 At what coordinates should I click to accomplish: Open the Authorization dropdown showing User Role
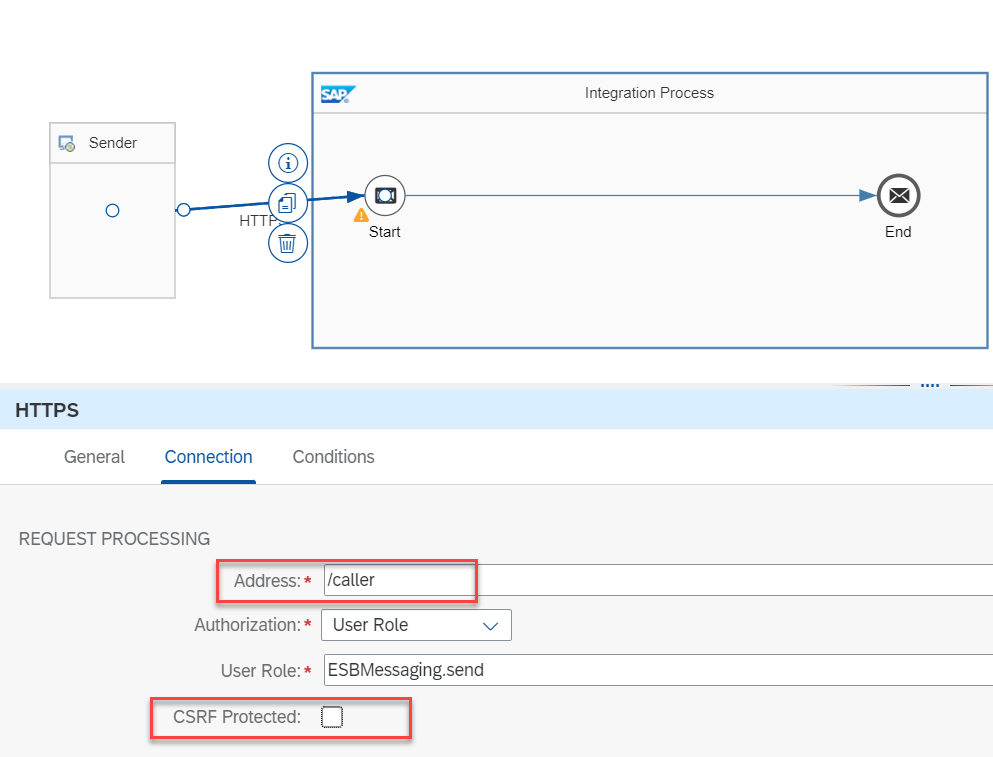(x=416, y=625)
